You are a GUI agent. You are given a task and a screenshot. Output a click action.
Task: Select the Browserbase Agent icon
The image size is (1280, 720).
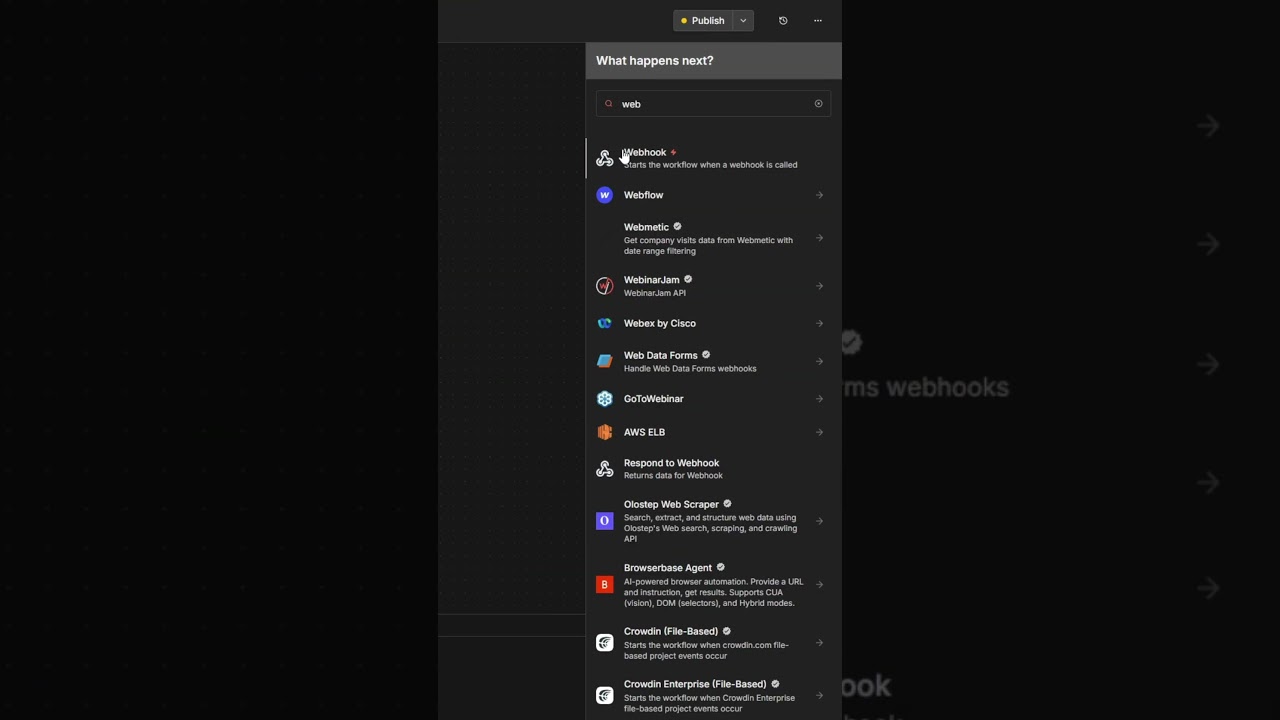(604, 585)
